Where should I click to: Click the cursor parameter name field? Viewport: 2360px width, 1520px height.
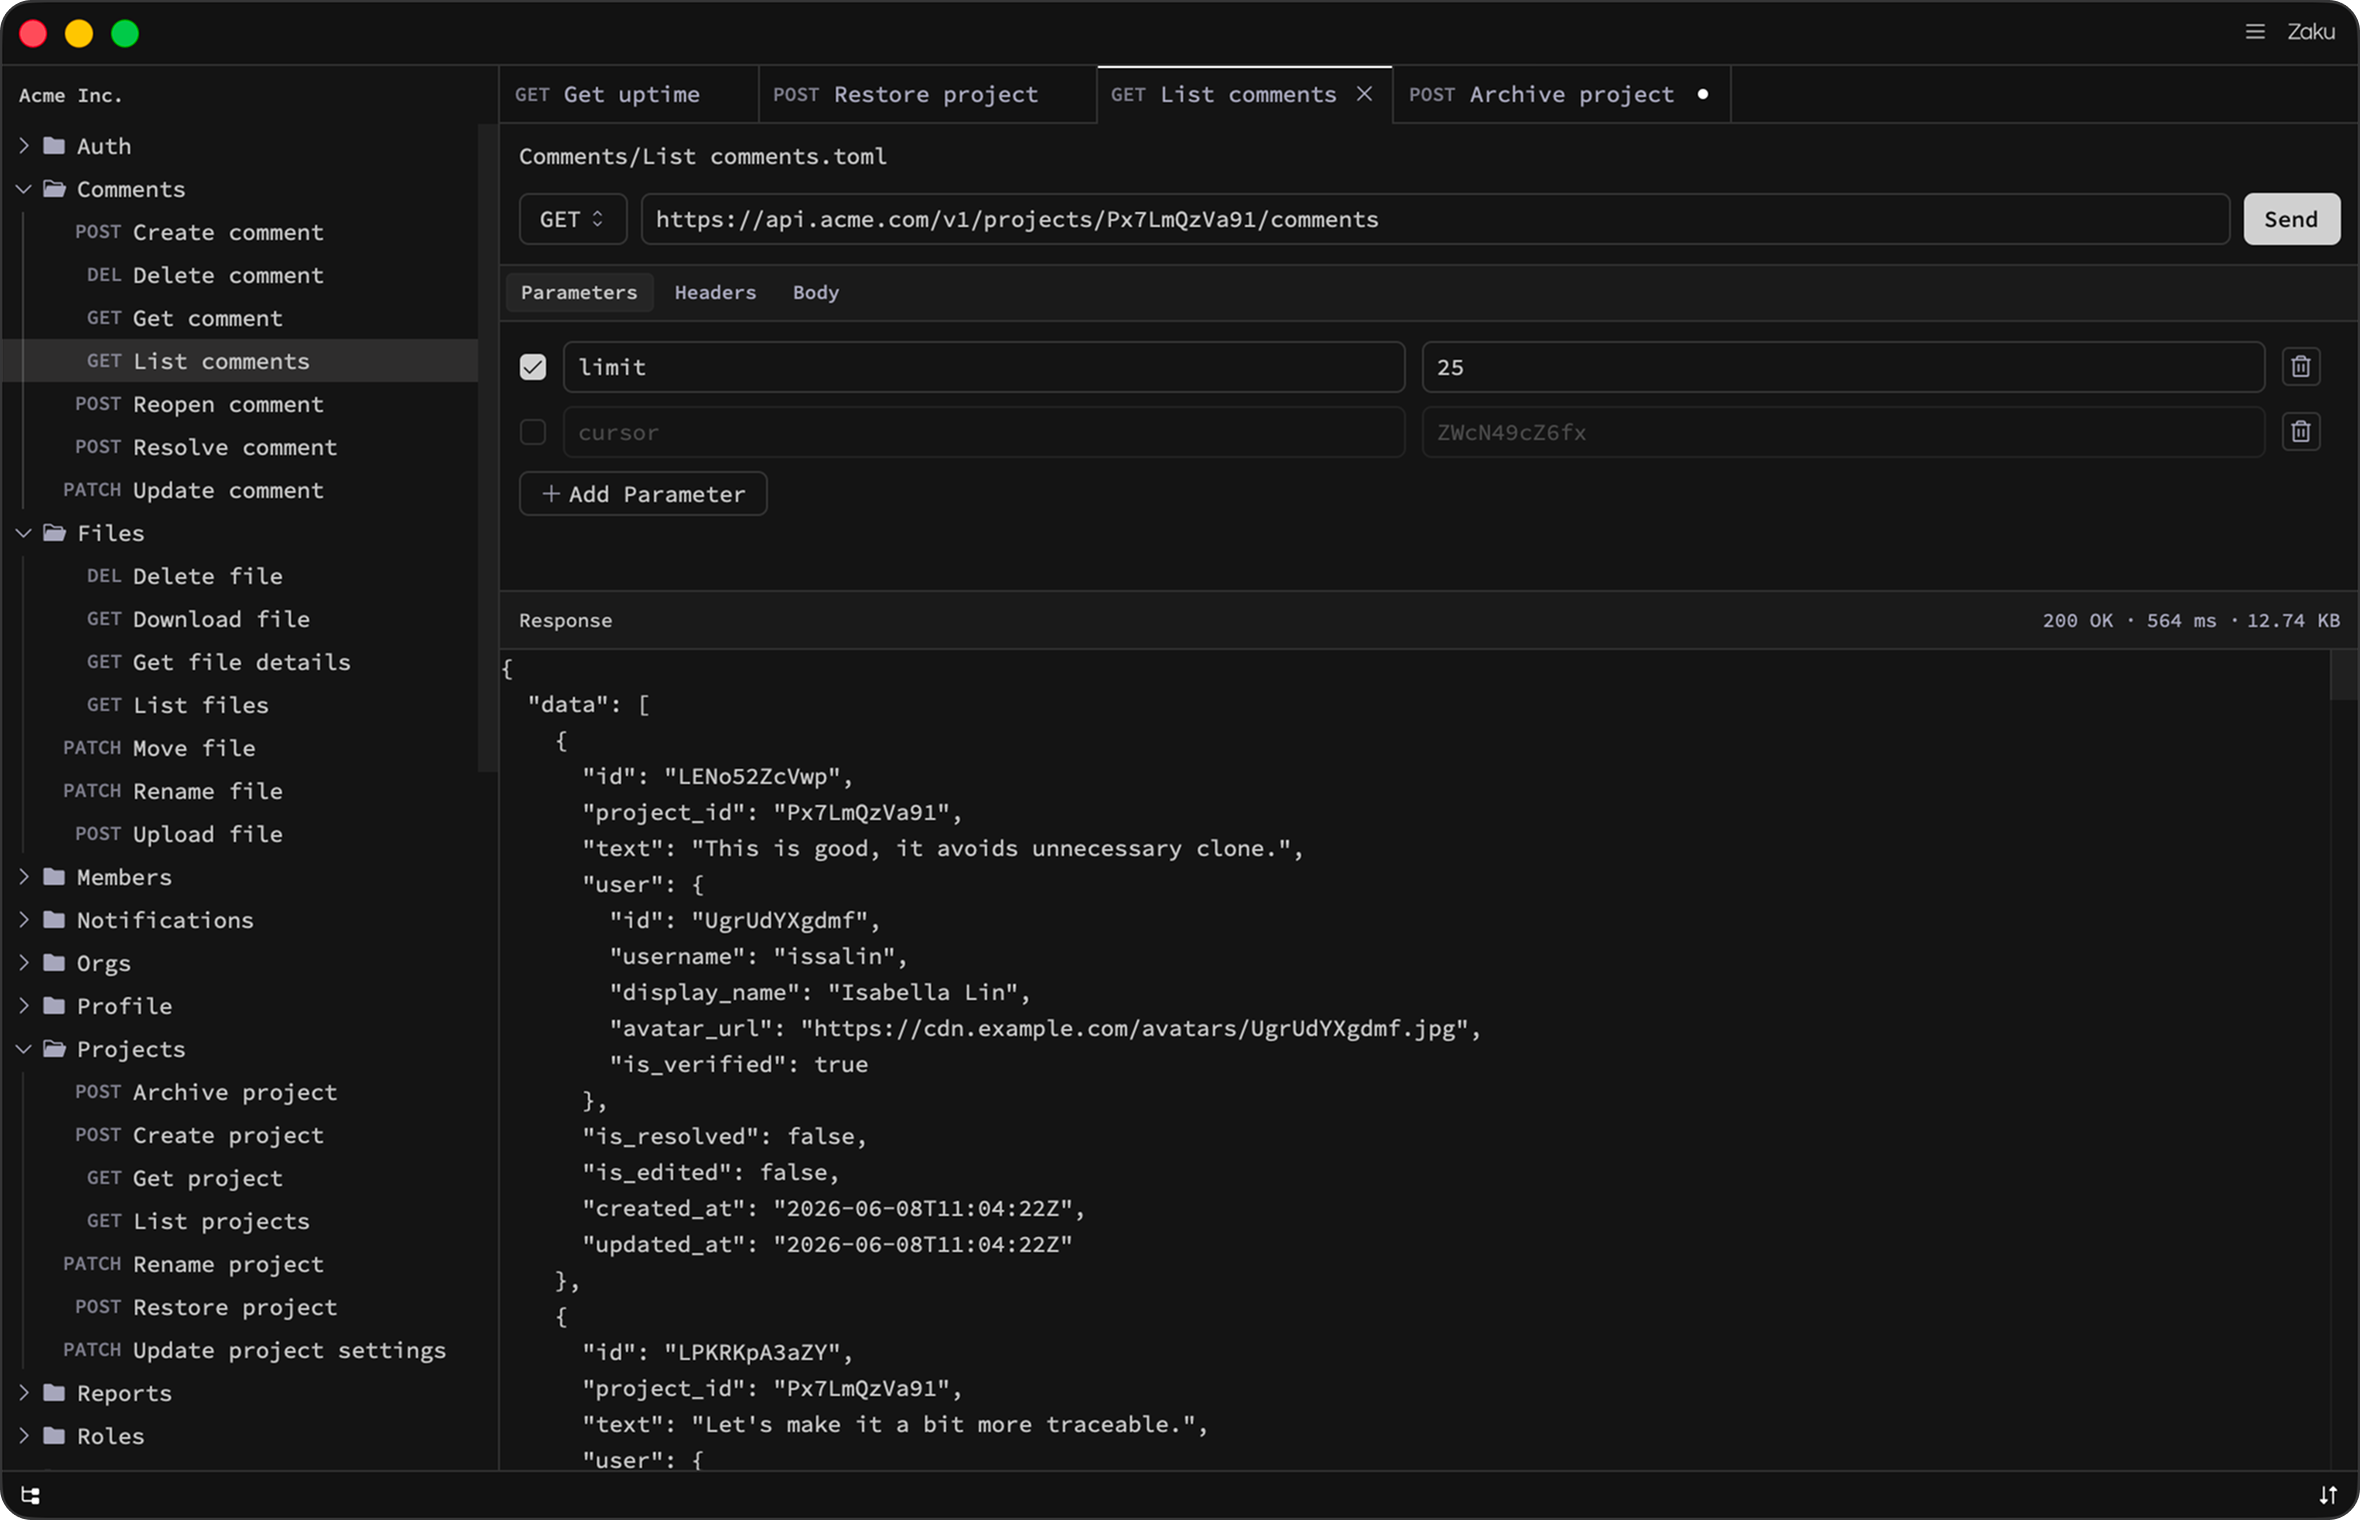pyautogui.click(x=984, y=432)
